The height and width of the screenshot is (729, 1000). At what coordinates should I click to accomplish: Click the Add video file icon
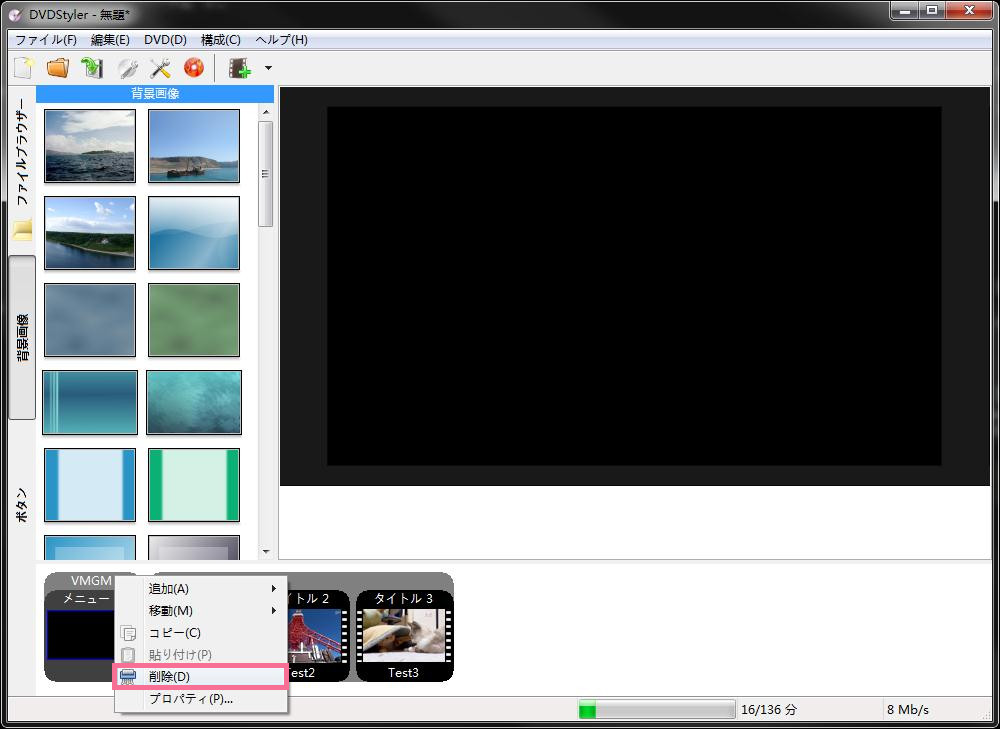239,68
